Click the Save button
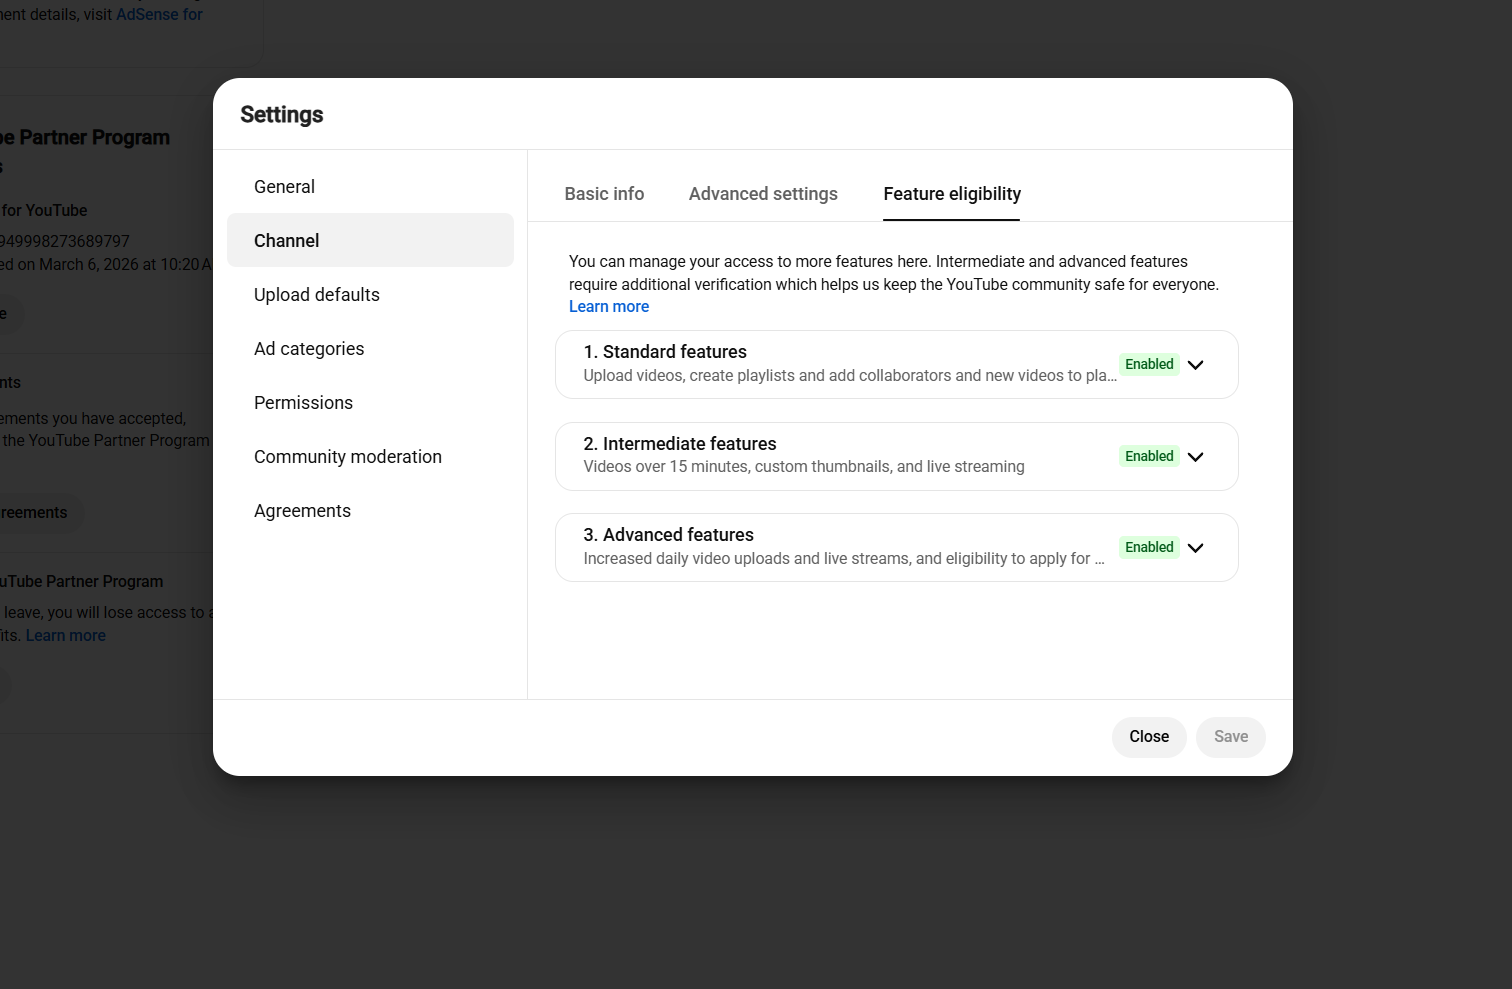This screenshot has height=989, width=1512. point(1231,737)
